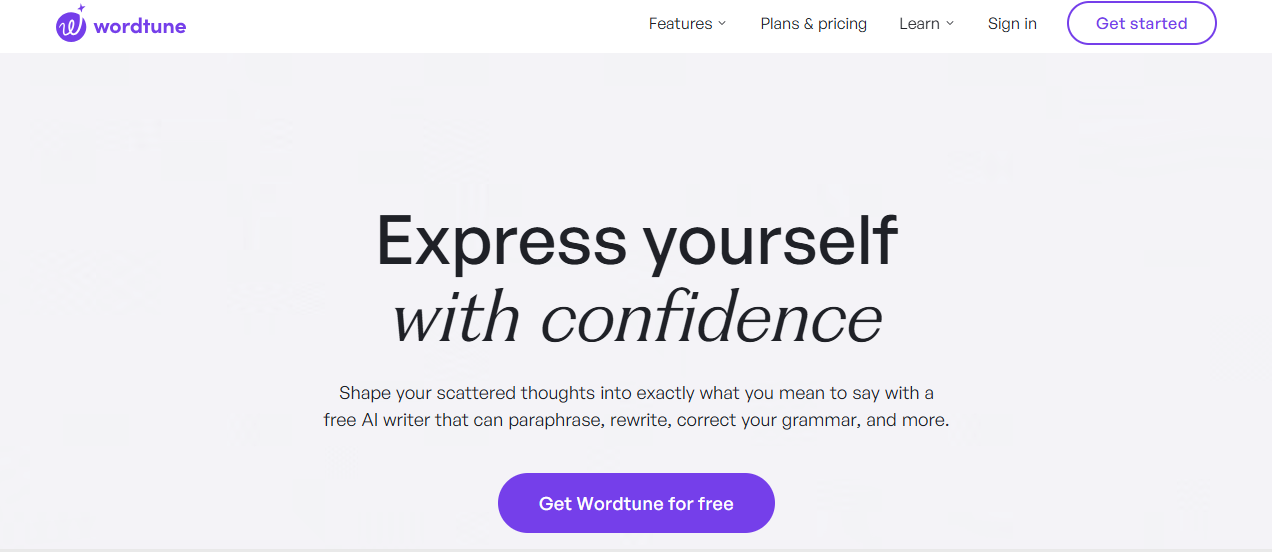1272x552 pixels.
Task: Click the word "paraphrase" in the description
Action: [555, 420]
